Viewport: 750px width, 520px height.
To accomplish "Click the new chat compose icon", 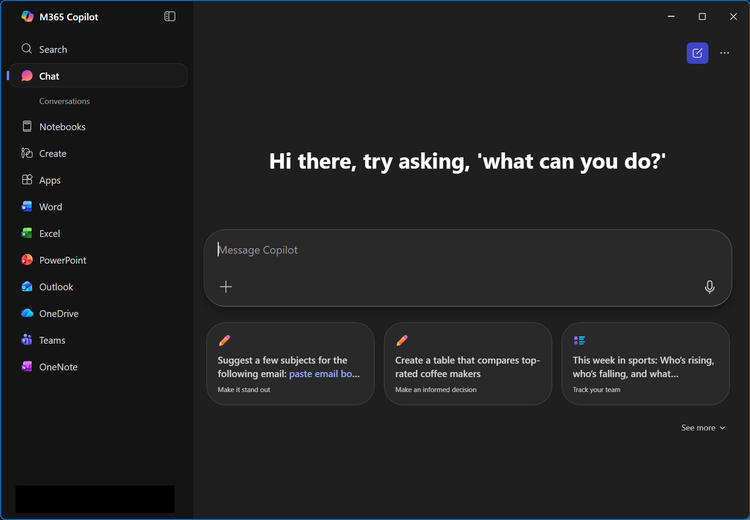I will (697, 53).
